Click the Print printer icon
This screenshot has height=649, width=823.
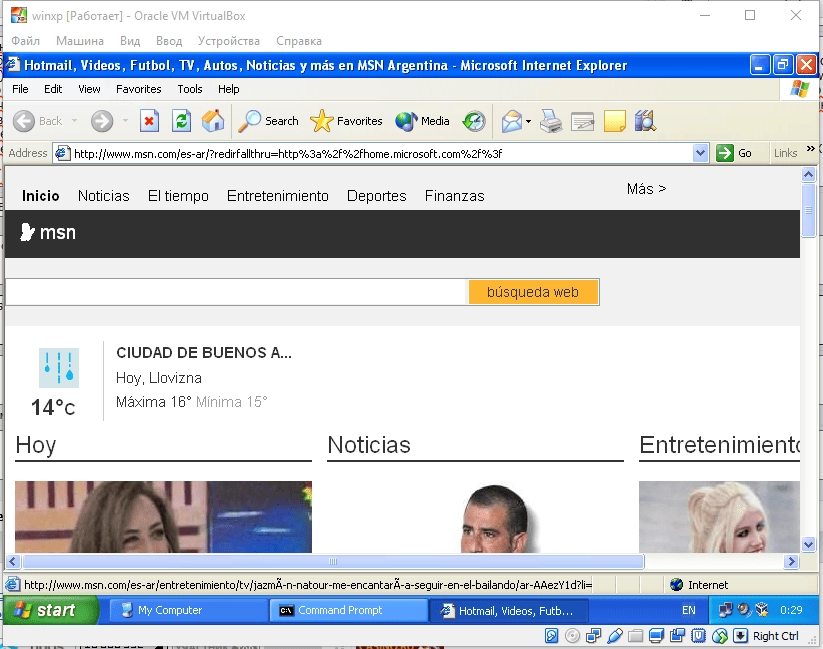(551, 121)
